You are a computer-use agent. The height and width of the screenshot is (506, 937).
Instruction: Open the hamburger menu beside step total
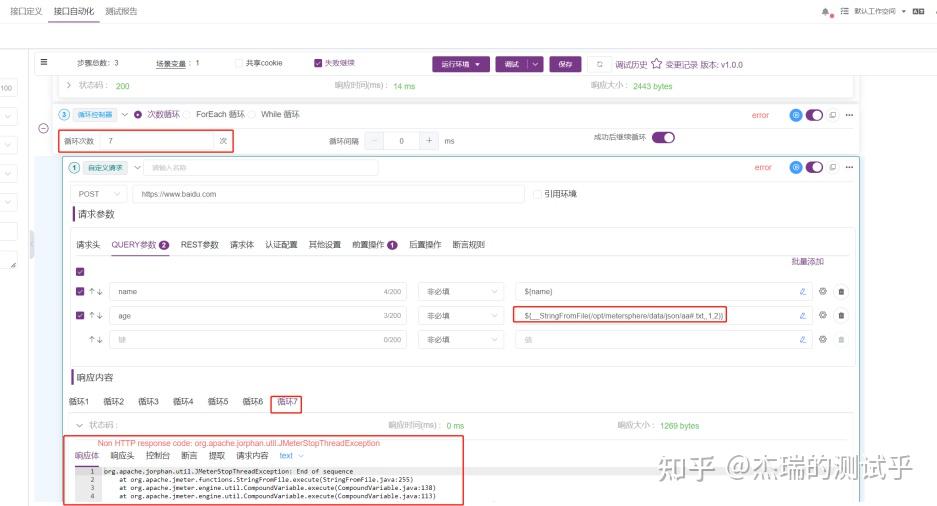coord(44,62)
